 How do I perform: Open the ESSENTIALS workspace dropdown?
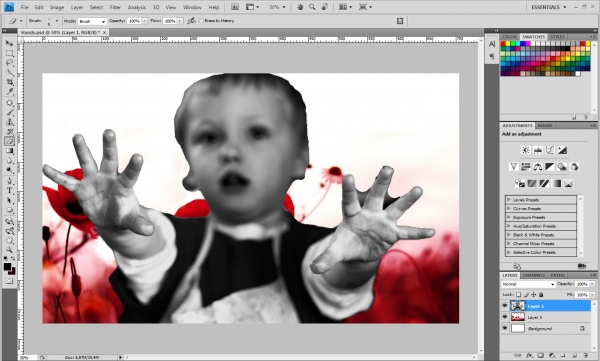[549, 7]
